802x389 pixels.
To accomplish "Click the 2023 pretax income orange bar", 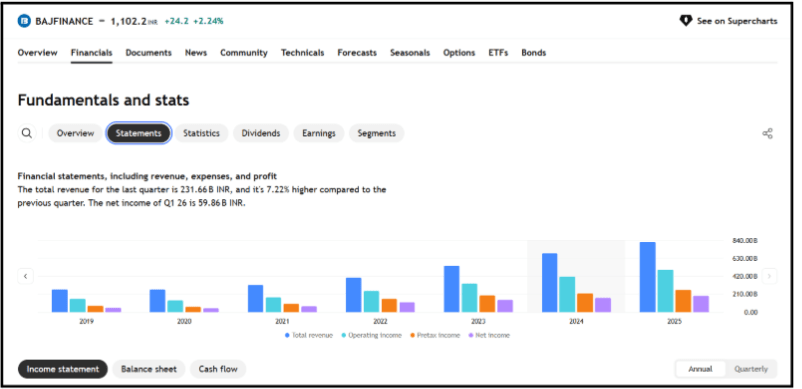I will pyautogui.click(x=487, y=304).
